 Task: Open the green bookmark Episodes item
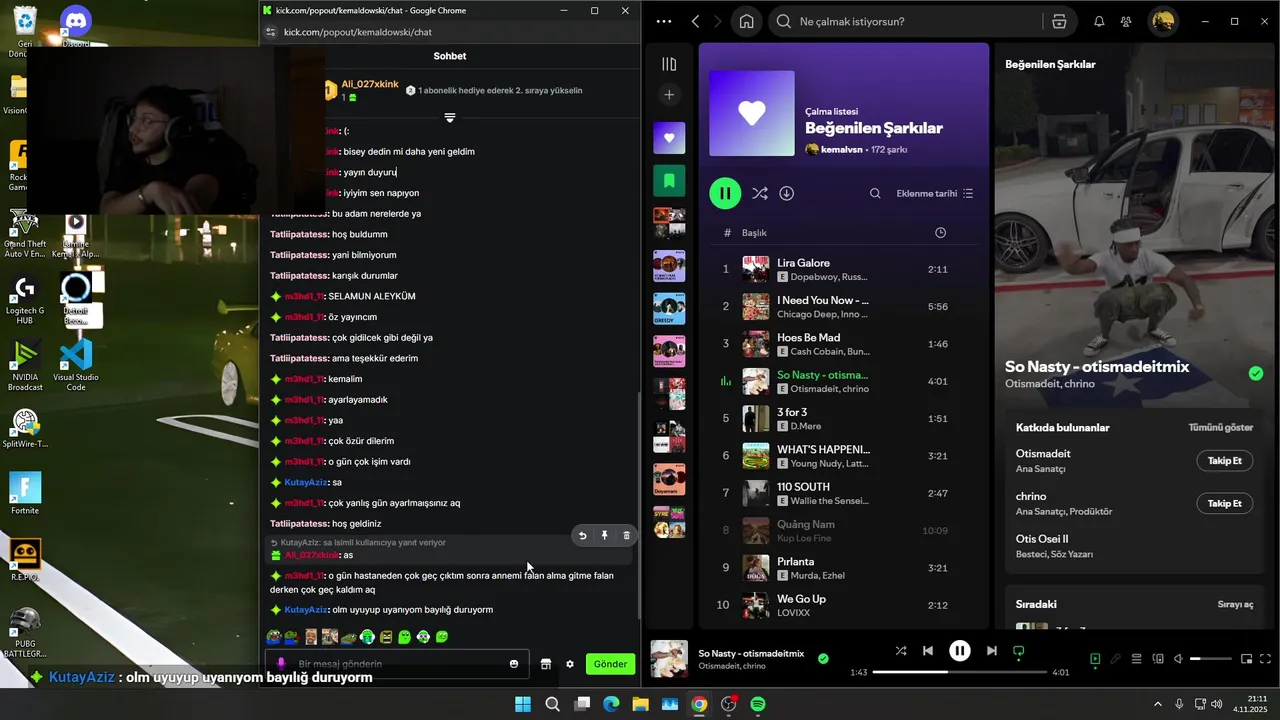pyautogui.click(x=669, y=181)
